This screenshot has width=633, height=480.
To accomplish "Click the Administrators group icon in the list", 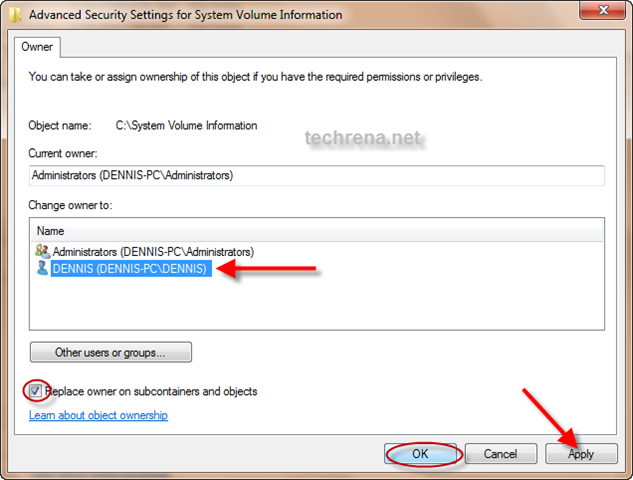I will pyautogui.click(x=42, y=252).
